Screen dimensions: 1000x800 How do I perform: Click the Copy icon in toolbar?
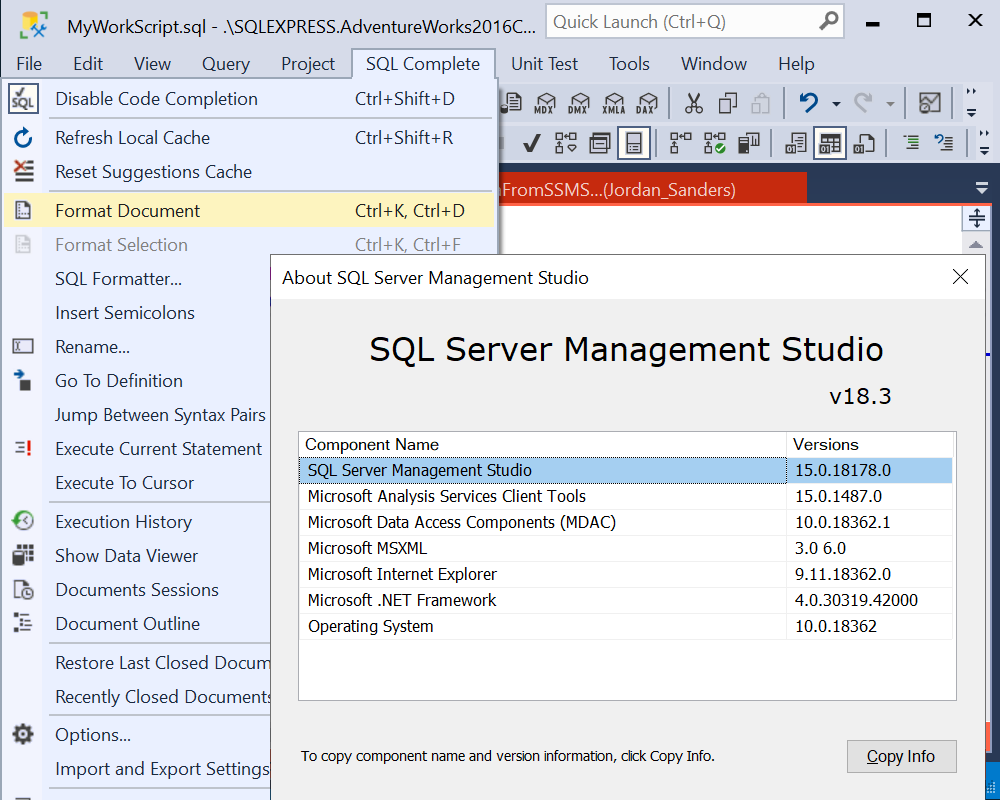click(727, 103)
